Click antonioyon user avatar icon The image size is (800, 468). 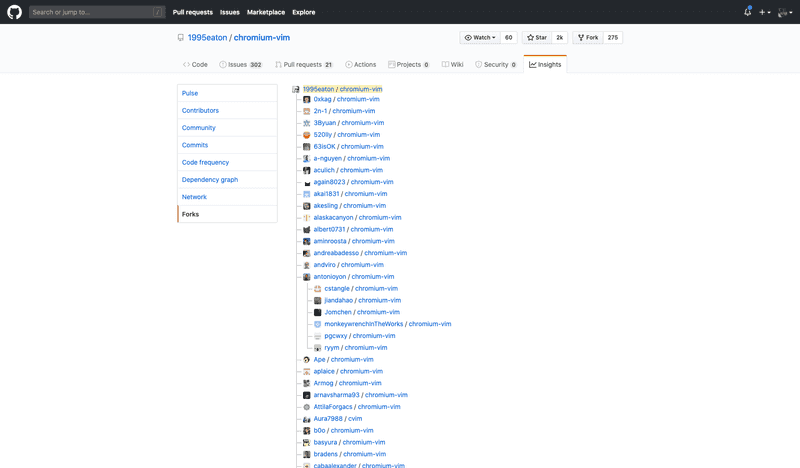click(x=307, y=277)
